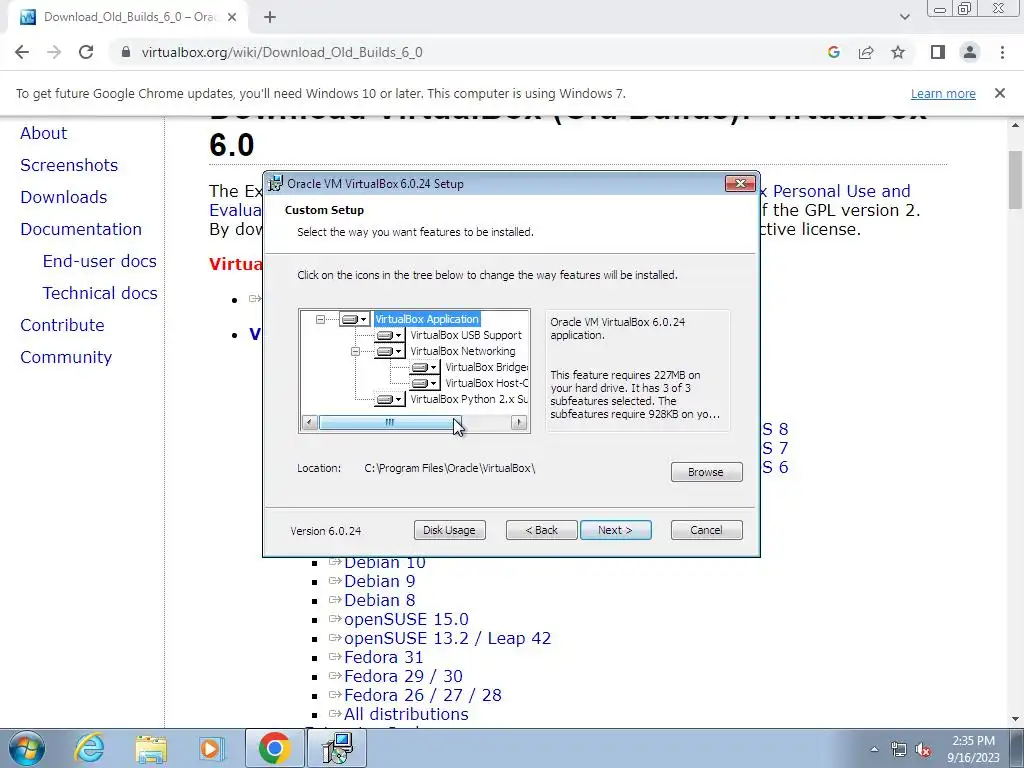Click the site lock icon in address bar

tap(126, 52)
